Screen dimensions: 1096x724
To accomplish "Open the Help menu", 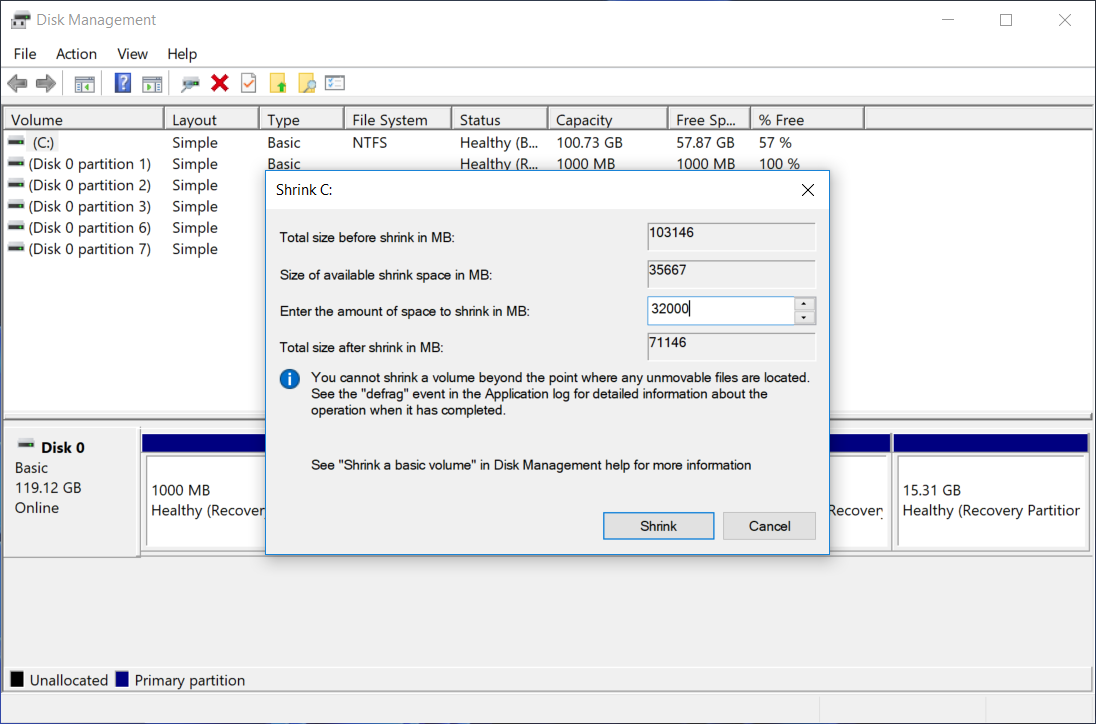I will tap(182, 54).
